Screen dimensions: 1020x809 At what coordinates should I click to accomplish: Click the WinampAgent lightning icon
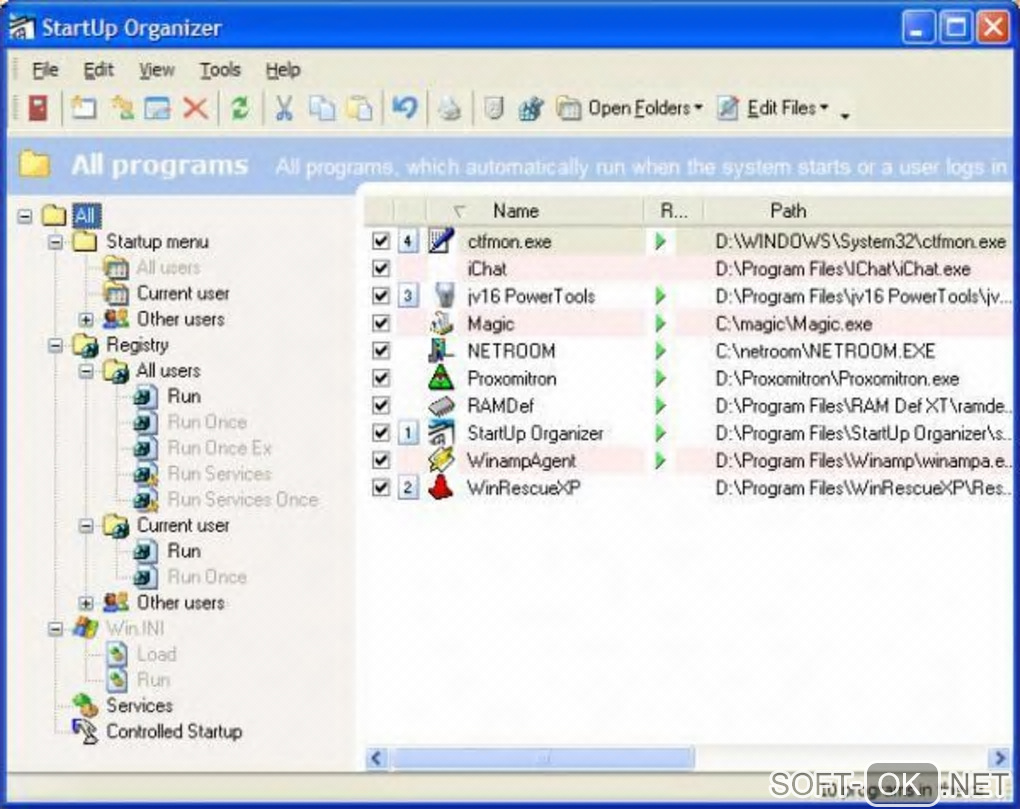pos(442,460)
